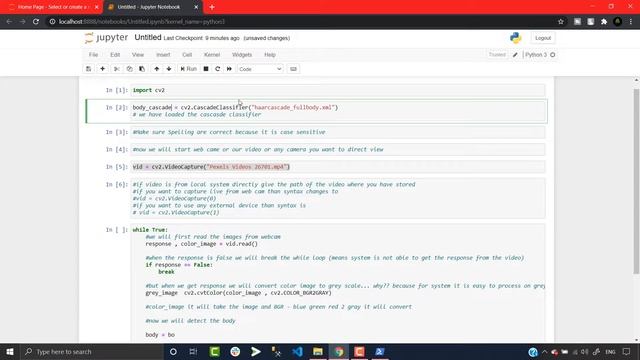The image size is (640, 360).
Task: Move selected cell down arrow
Action: [169, 69]
